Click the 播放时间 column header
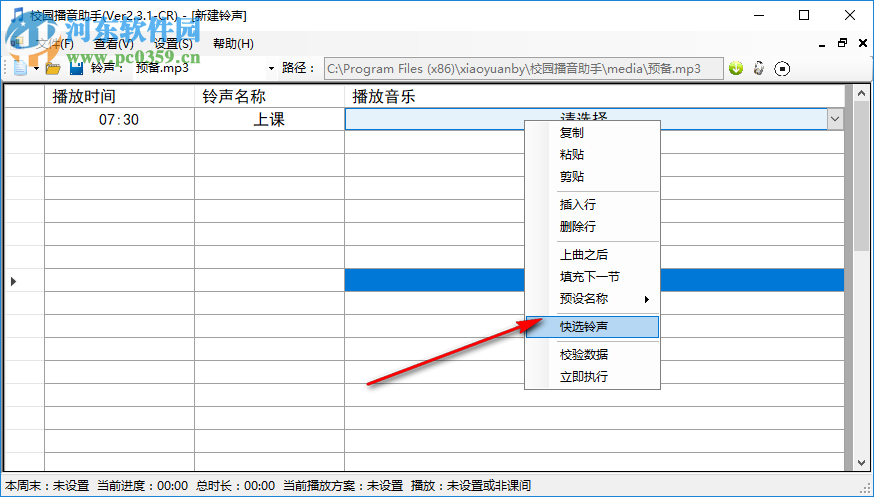The height and width of the screenshot is (497, 874). [119, 96]
